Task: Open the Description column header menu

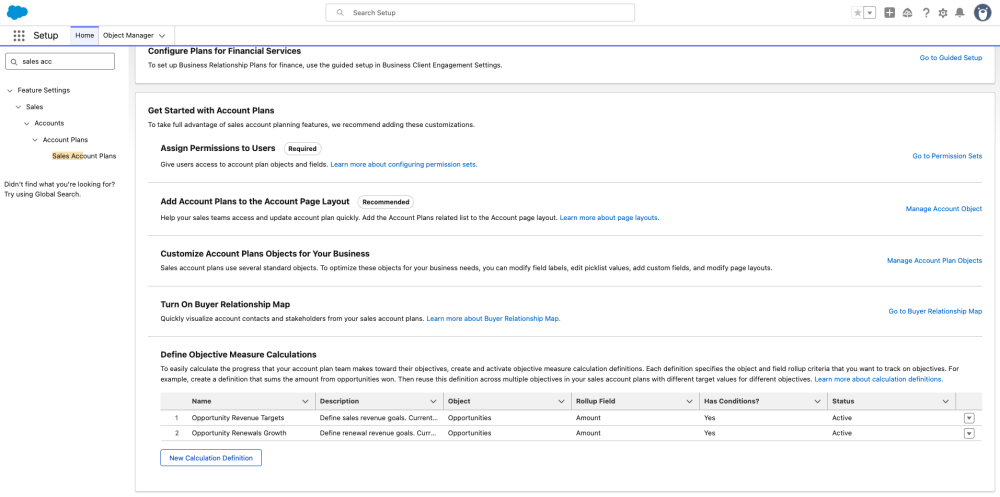Action: 432,401
